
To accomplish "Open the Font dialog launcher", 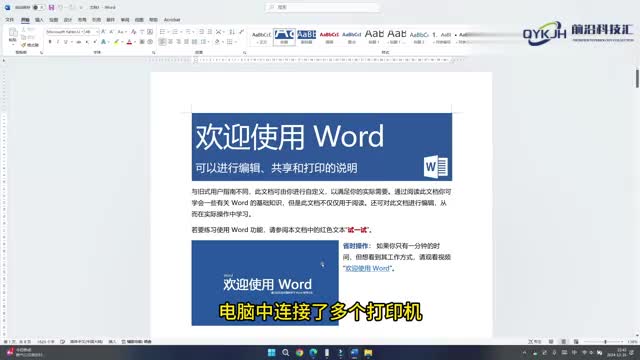I will point(153,53).
